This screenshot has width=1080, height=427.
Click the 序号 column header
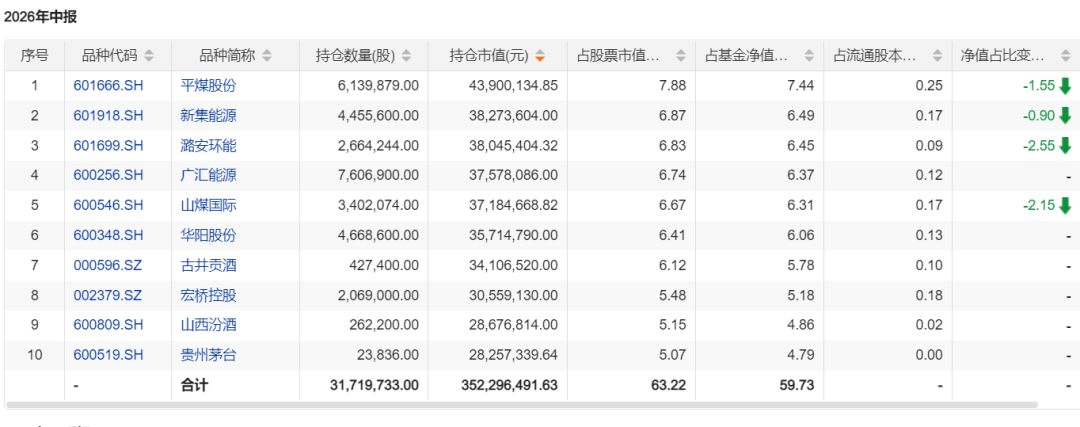34,56
